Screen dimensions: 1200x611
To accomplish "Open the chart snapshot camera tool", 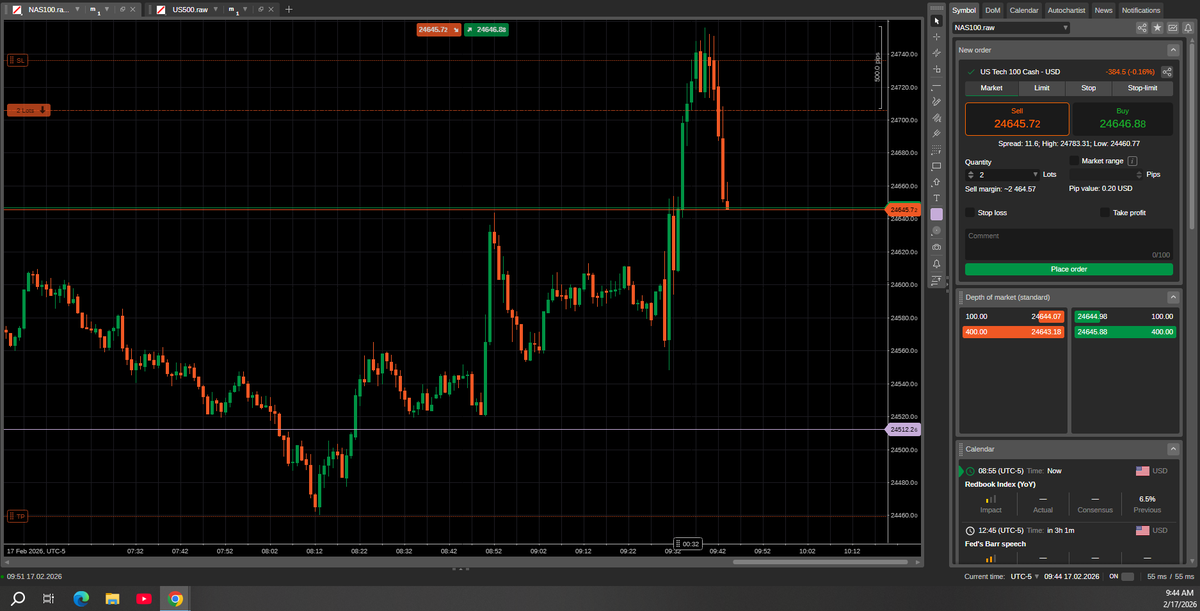I will click(936, 246).
